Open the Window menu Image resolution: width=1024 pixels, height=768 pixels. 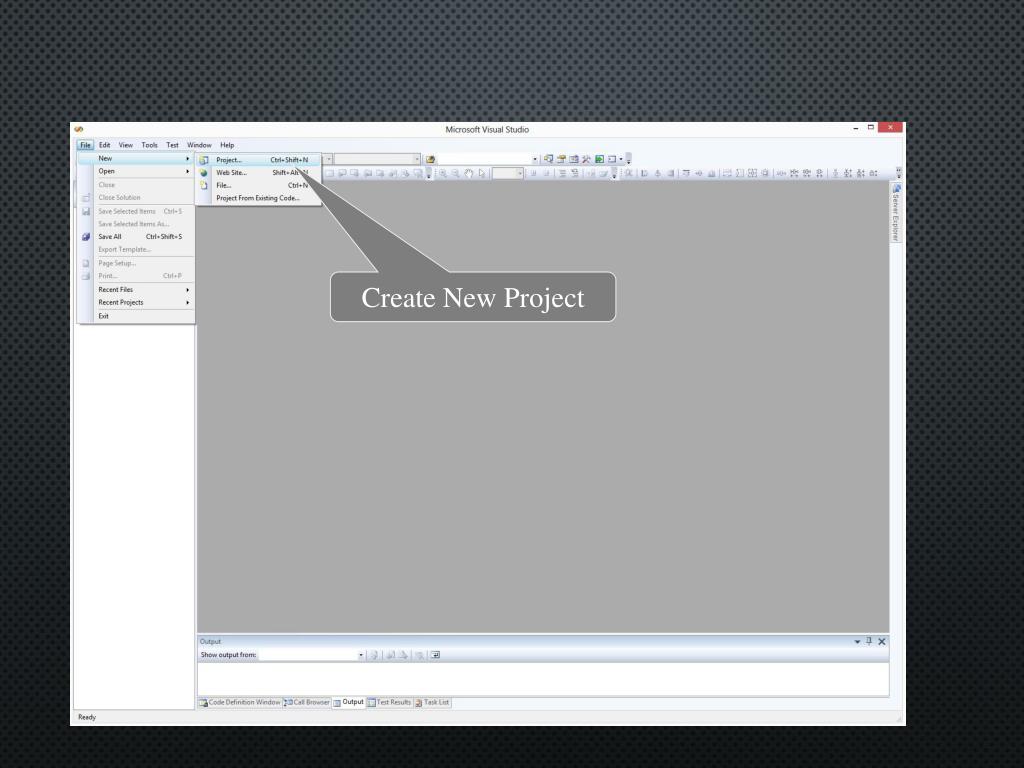[199, 145]
